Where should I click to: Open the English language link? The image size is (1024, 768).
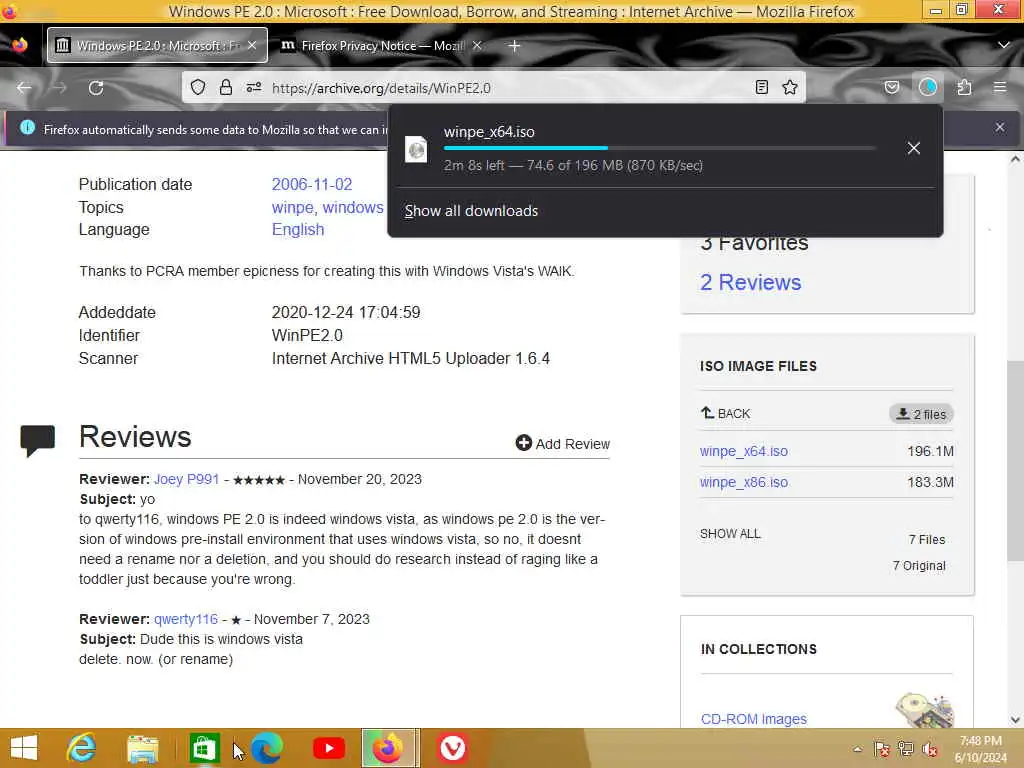[x=298, y=229]
